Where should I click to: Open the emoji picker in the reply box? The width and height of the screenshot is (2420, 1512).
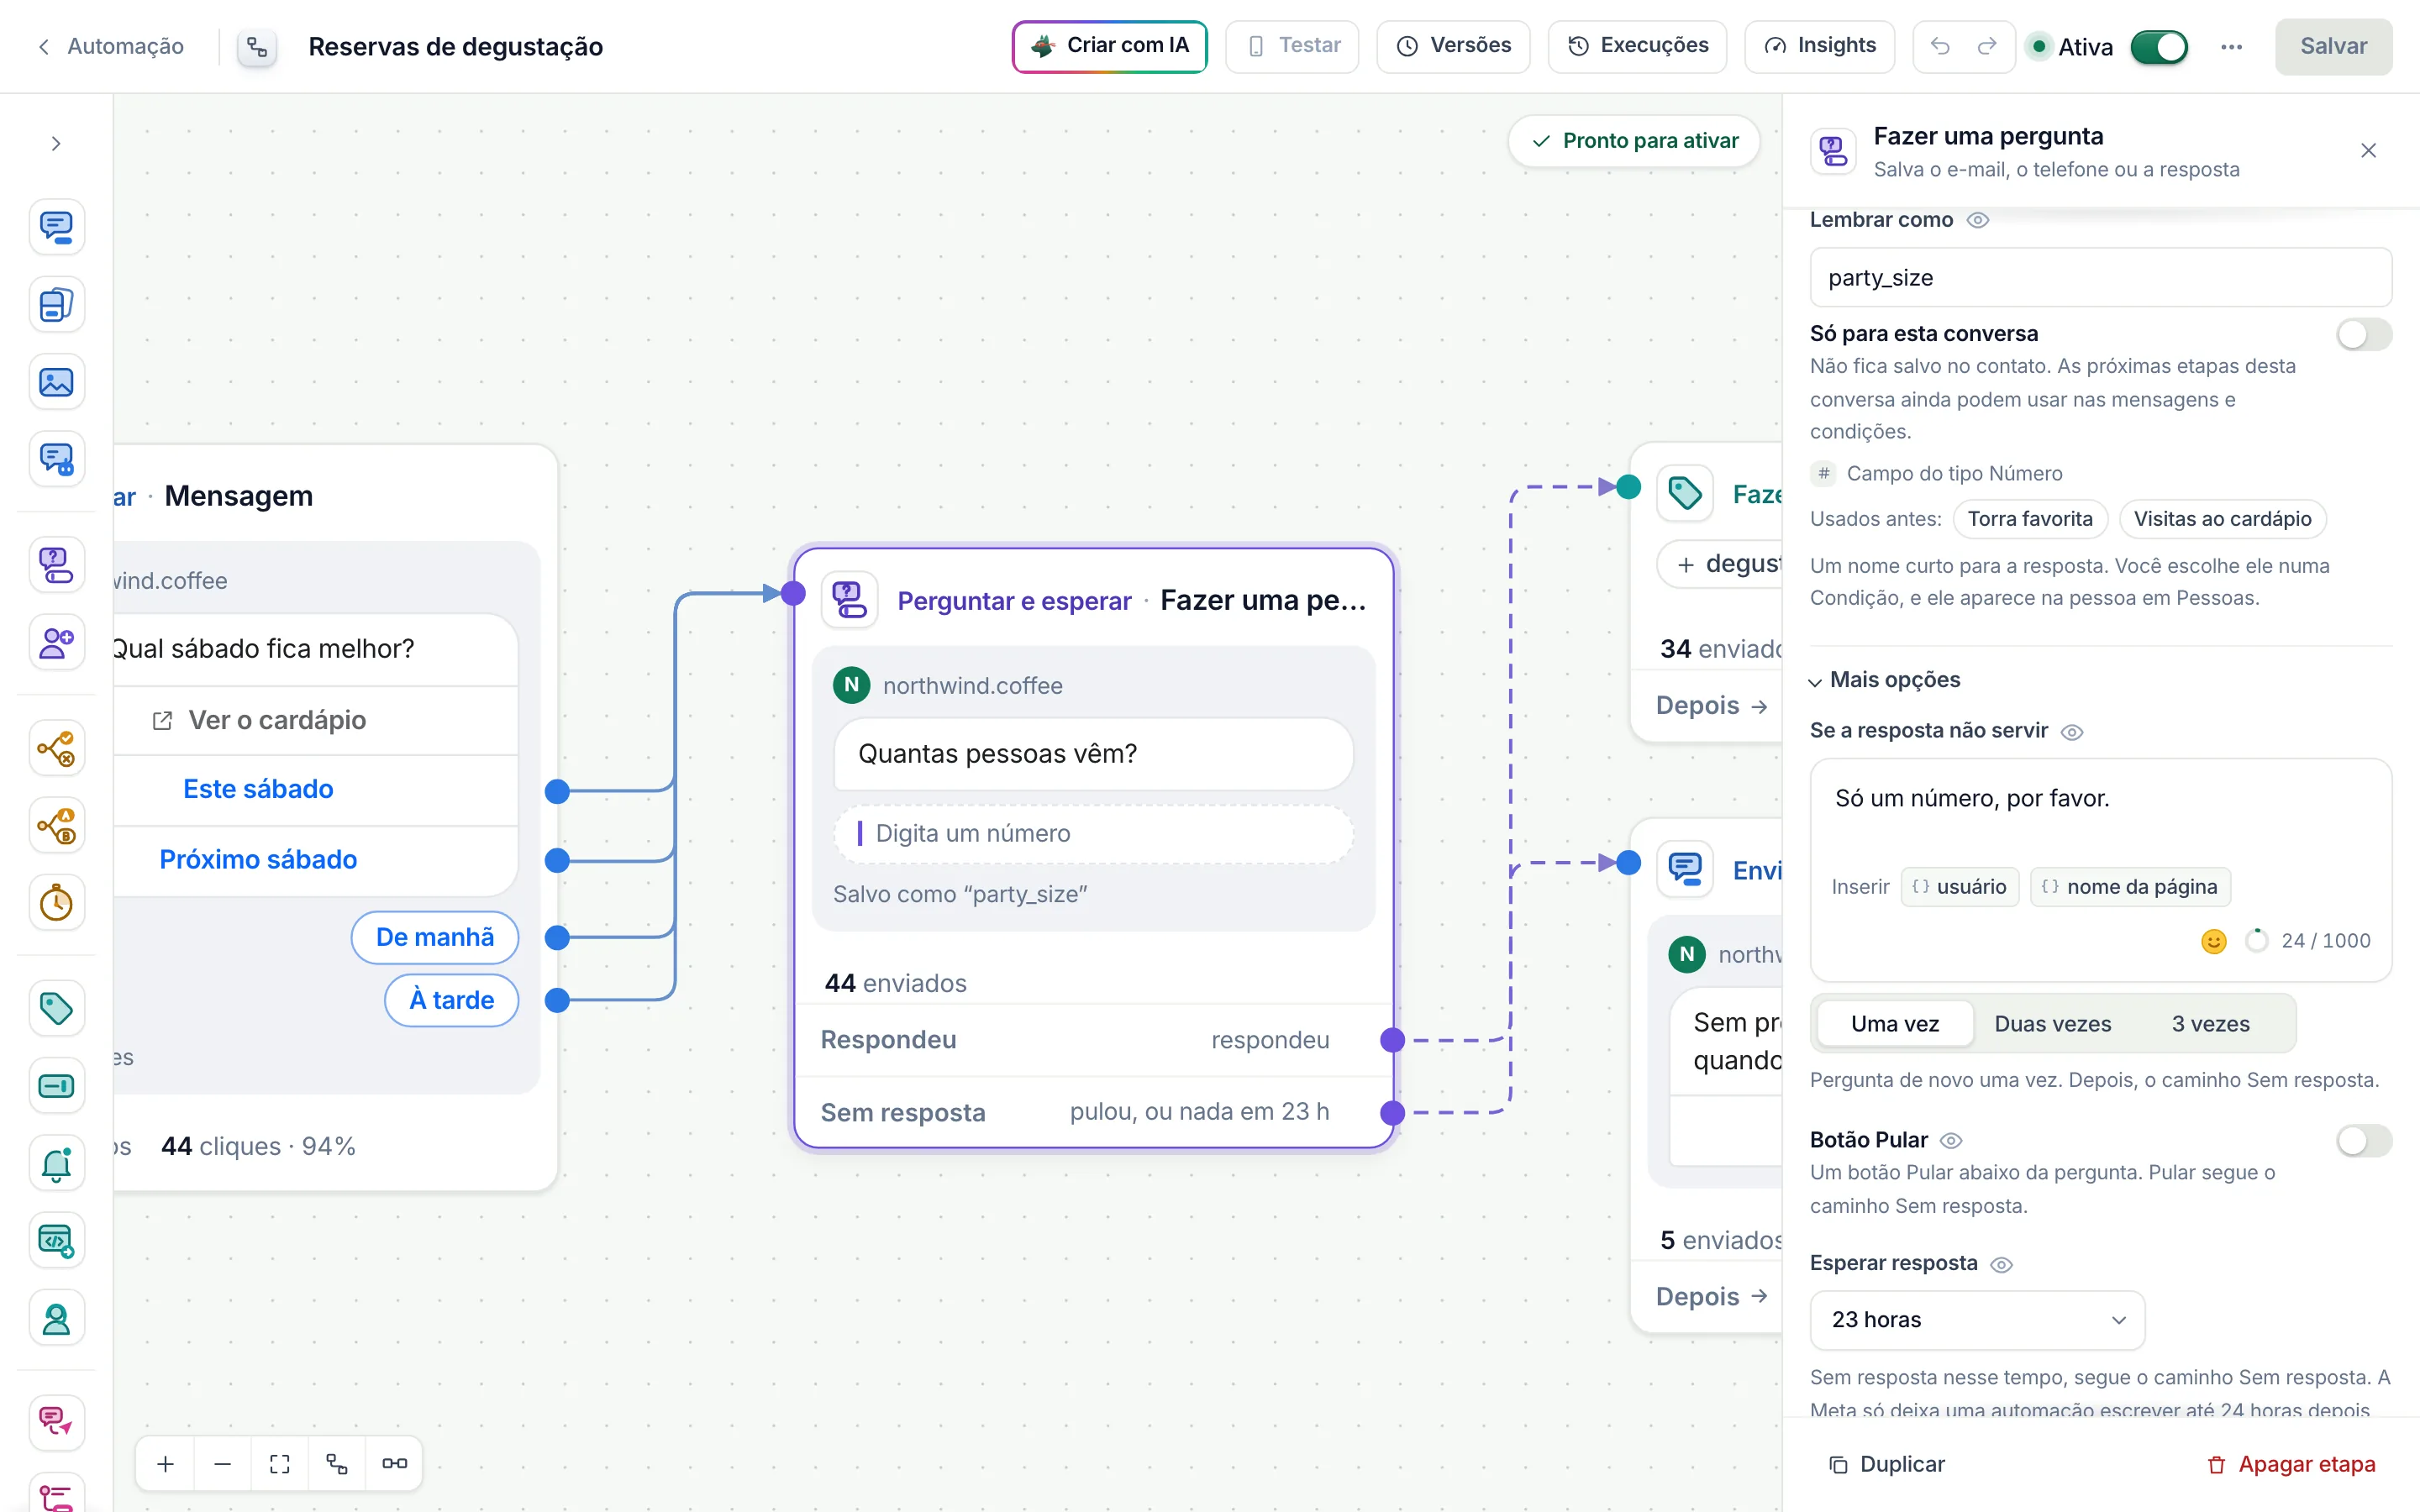coord(2214,941)
